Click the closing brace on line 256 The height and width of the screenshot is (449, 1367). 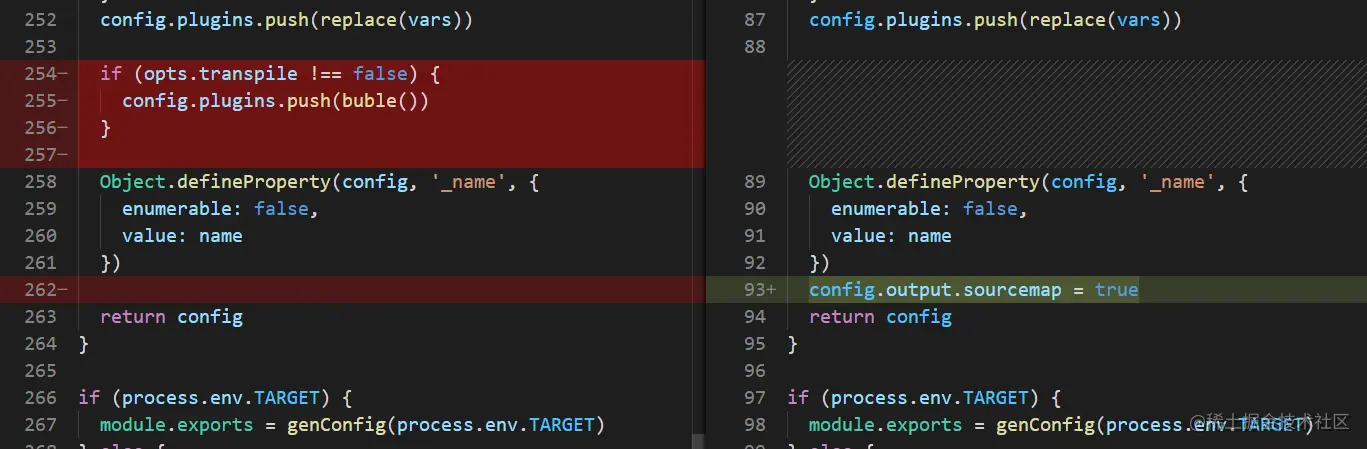[105, 128]
